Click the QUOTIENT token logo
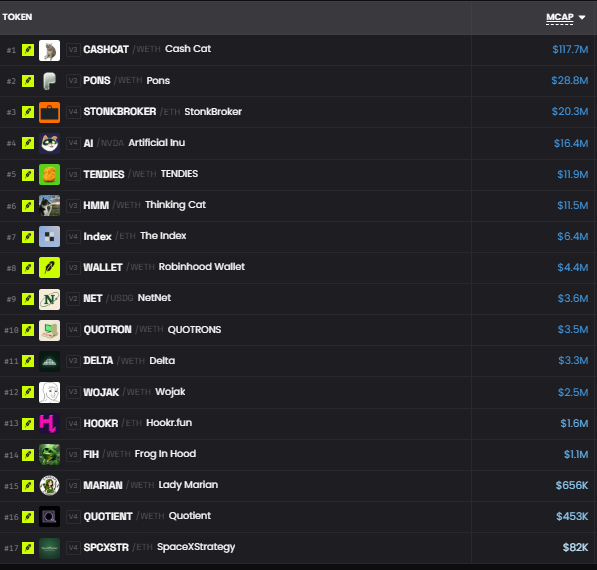This screenshot has height=570, width=597. pos(49,517)
